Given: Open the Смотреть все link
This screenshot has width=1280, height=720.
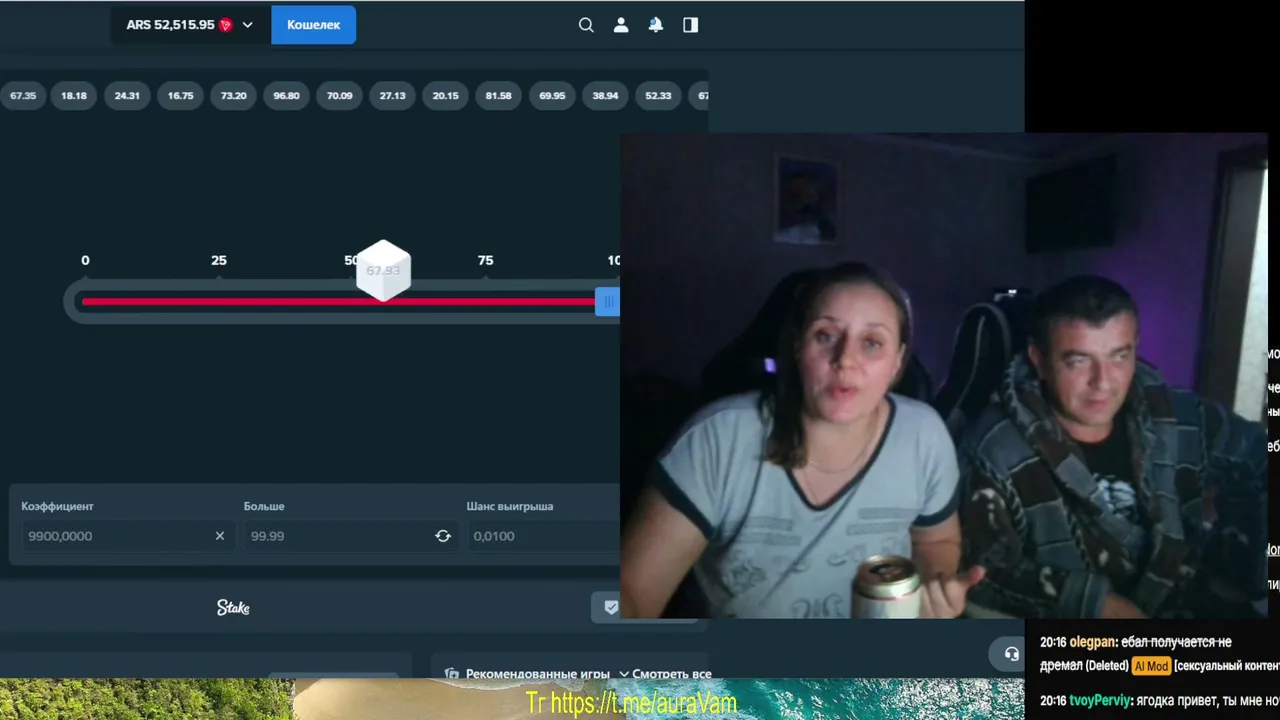Looking at the screenshot, I should click(672, 674).
